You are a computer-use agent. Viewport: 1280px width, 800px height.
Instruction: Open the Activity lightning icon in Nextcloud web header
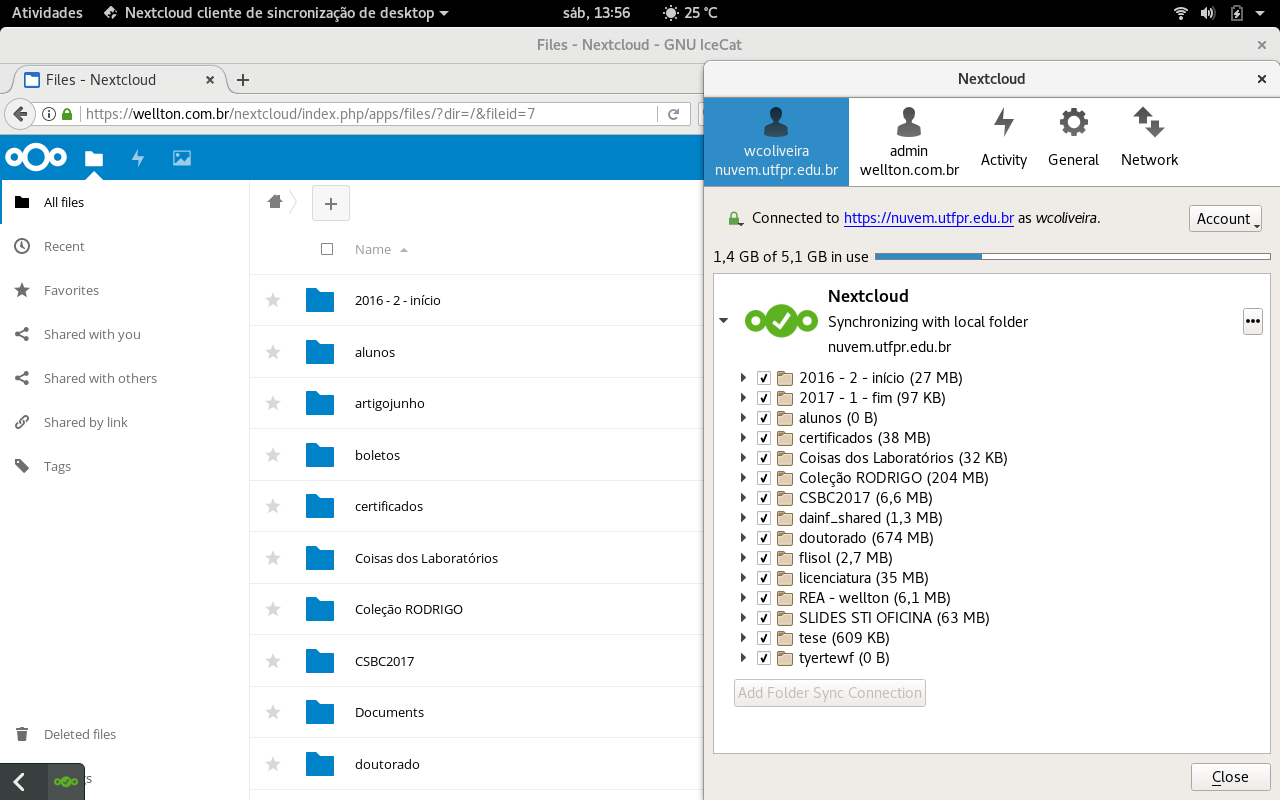[x=138, y=158]
